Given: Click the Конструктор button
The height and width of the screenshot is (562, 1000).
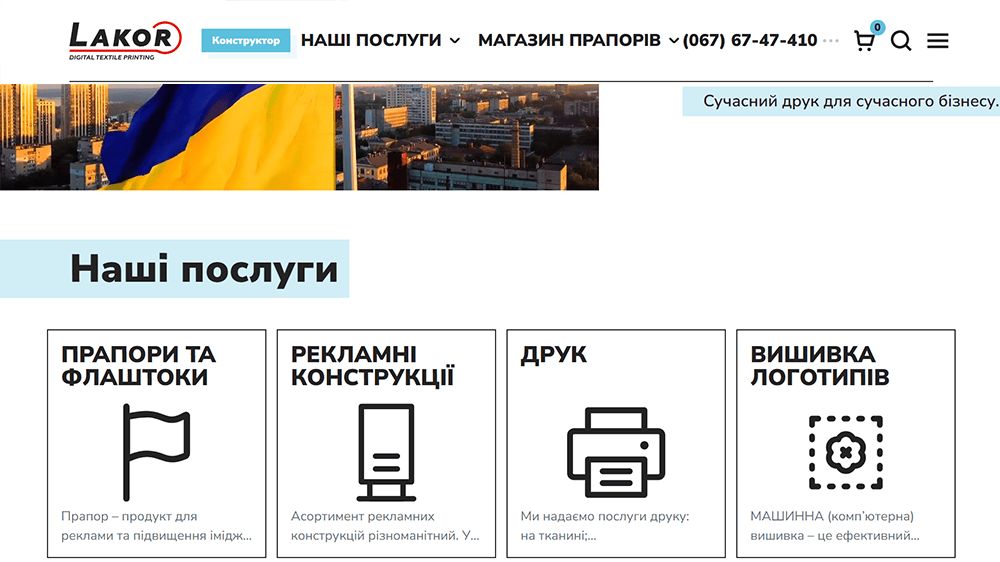Looking at the screenshot, I should tap(246, 40).
